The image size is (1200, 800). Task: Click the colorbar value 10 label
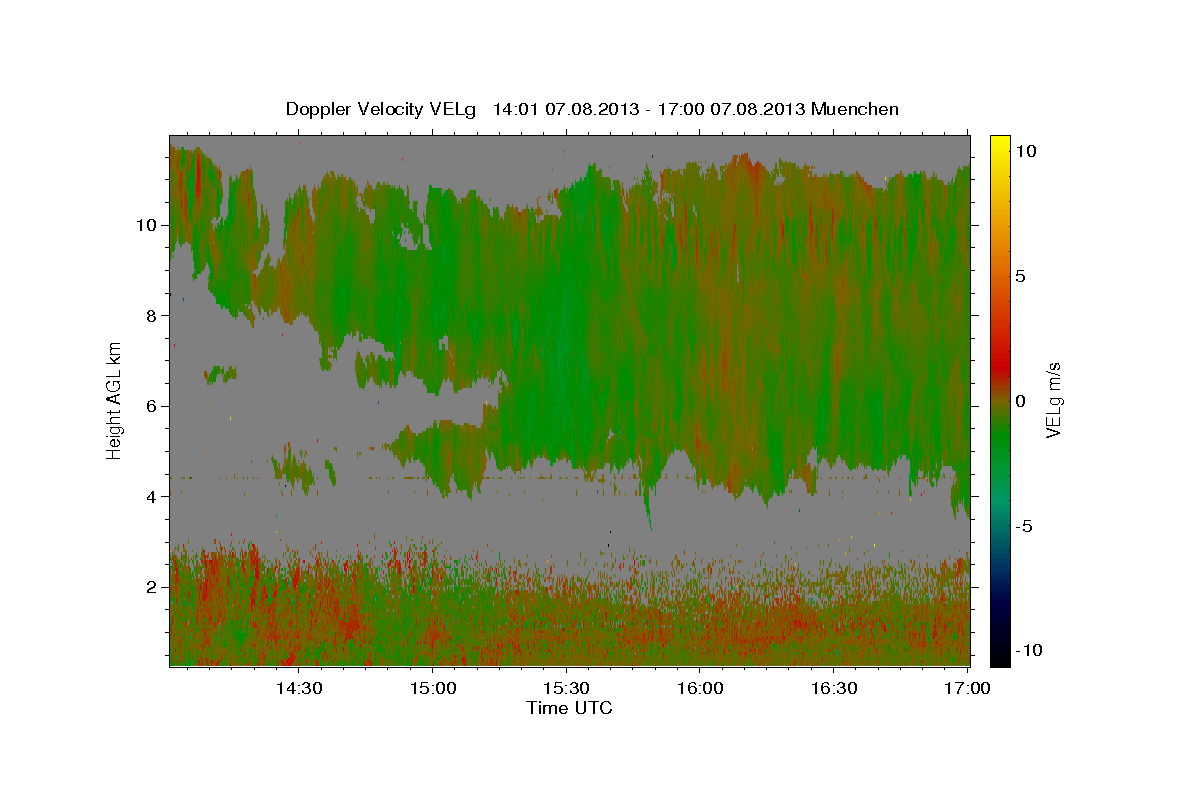point(1025,151)
